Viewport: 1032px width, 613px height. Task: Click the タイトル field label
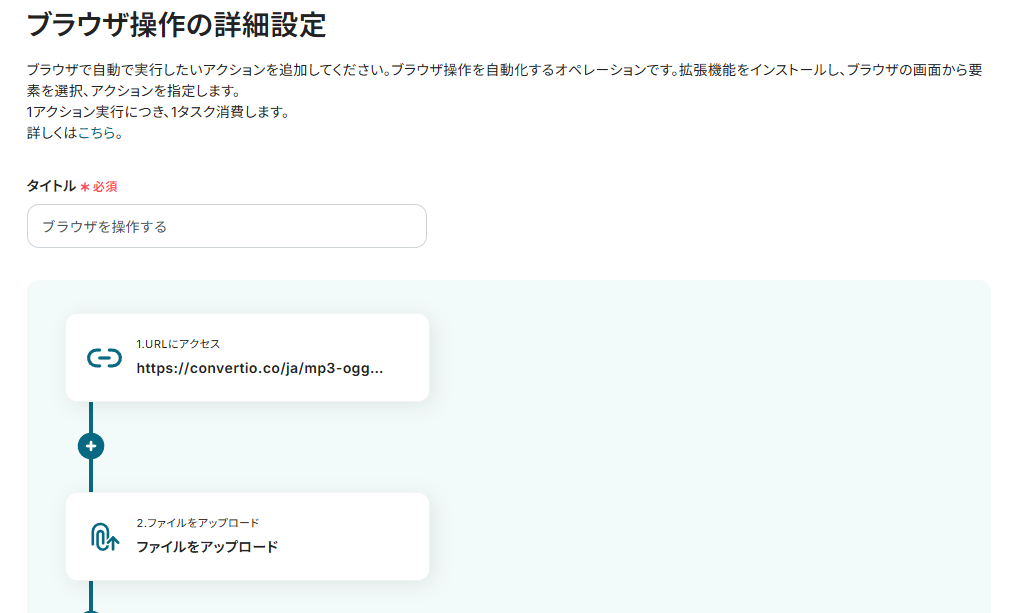coord(51,186)
